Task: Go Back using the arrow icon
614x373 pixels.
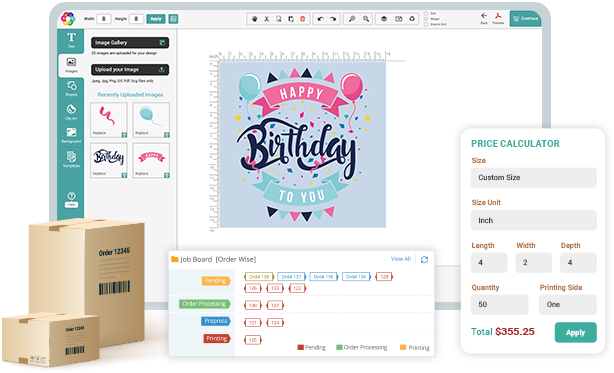Action: tap(484, 18)
